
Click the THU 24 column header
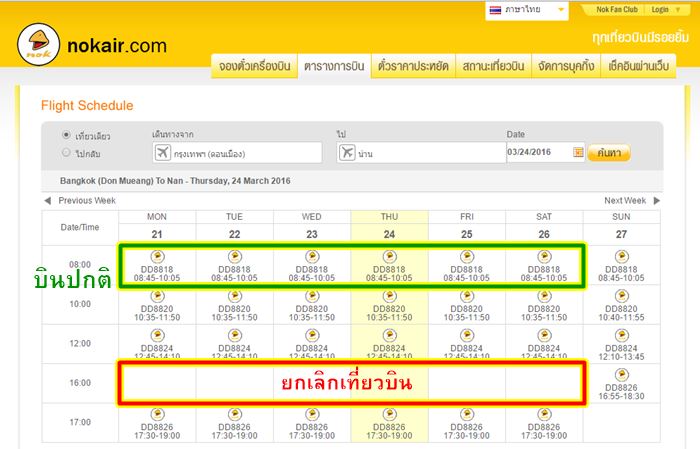coord(389,226)
